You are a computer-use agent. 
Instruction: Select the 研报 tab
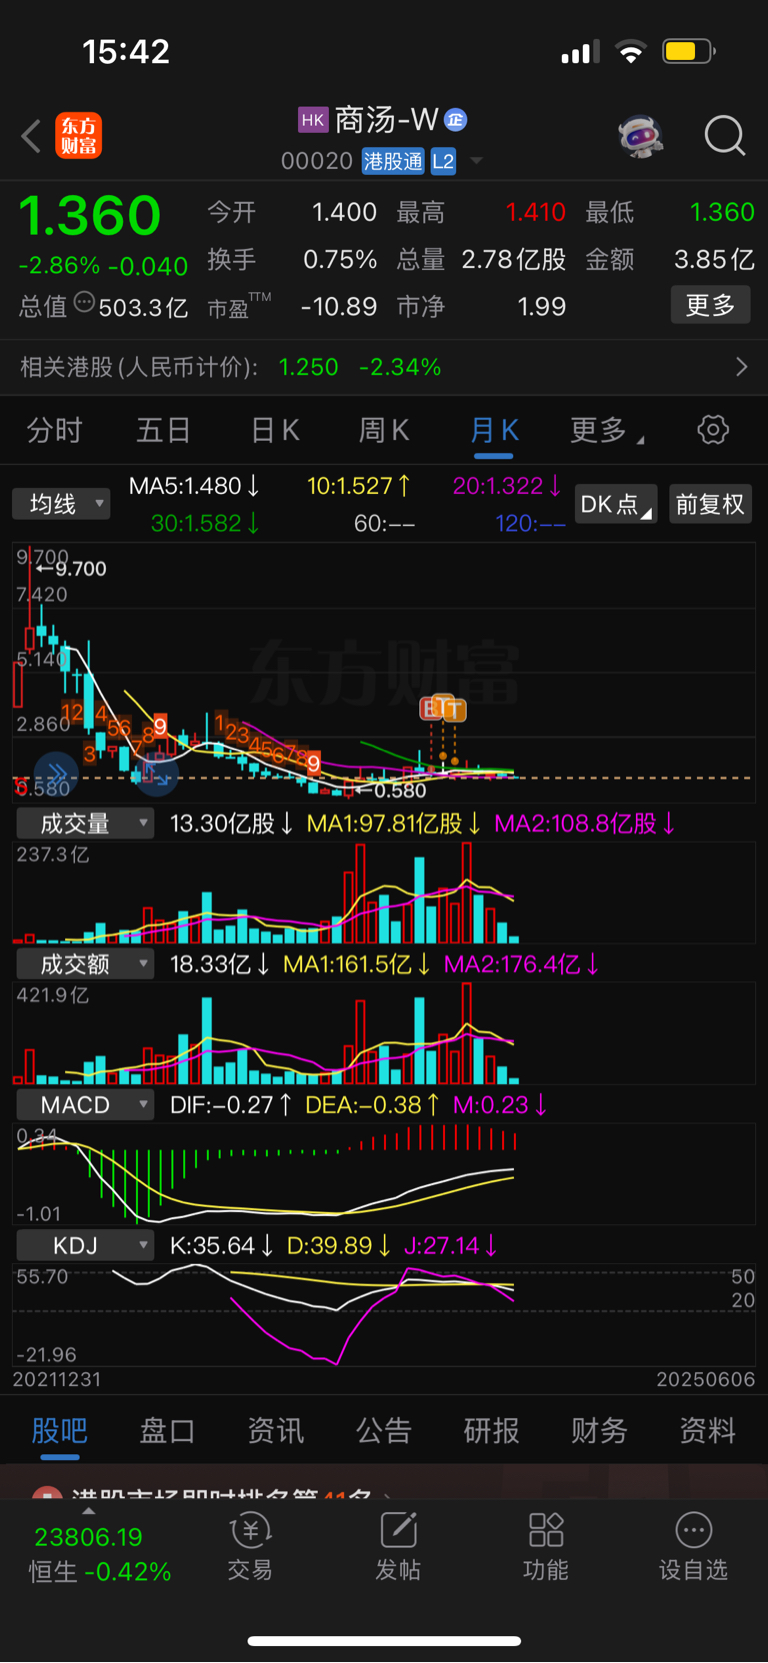pyautogui.click(x=491, y=1431)
